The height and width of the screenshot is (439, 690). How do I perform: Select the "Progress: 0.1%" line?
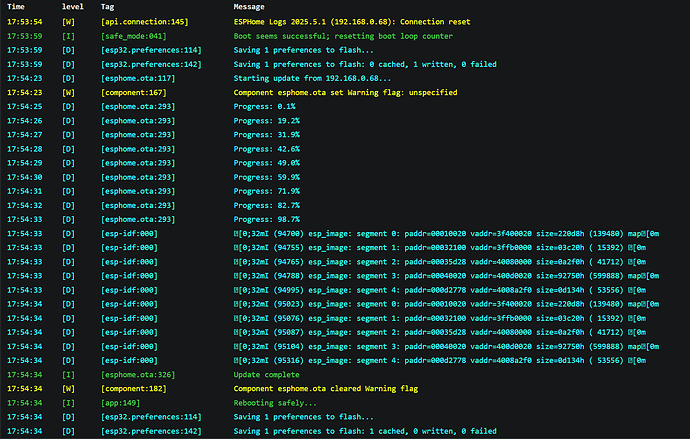coord(264,106)
